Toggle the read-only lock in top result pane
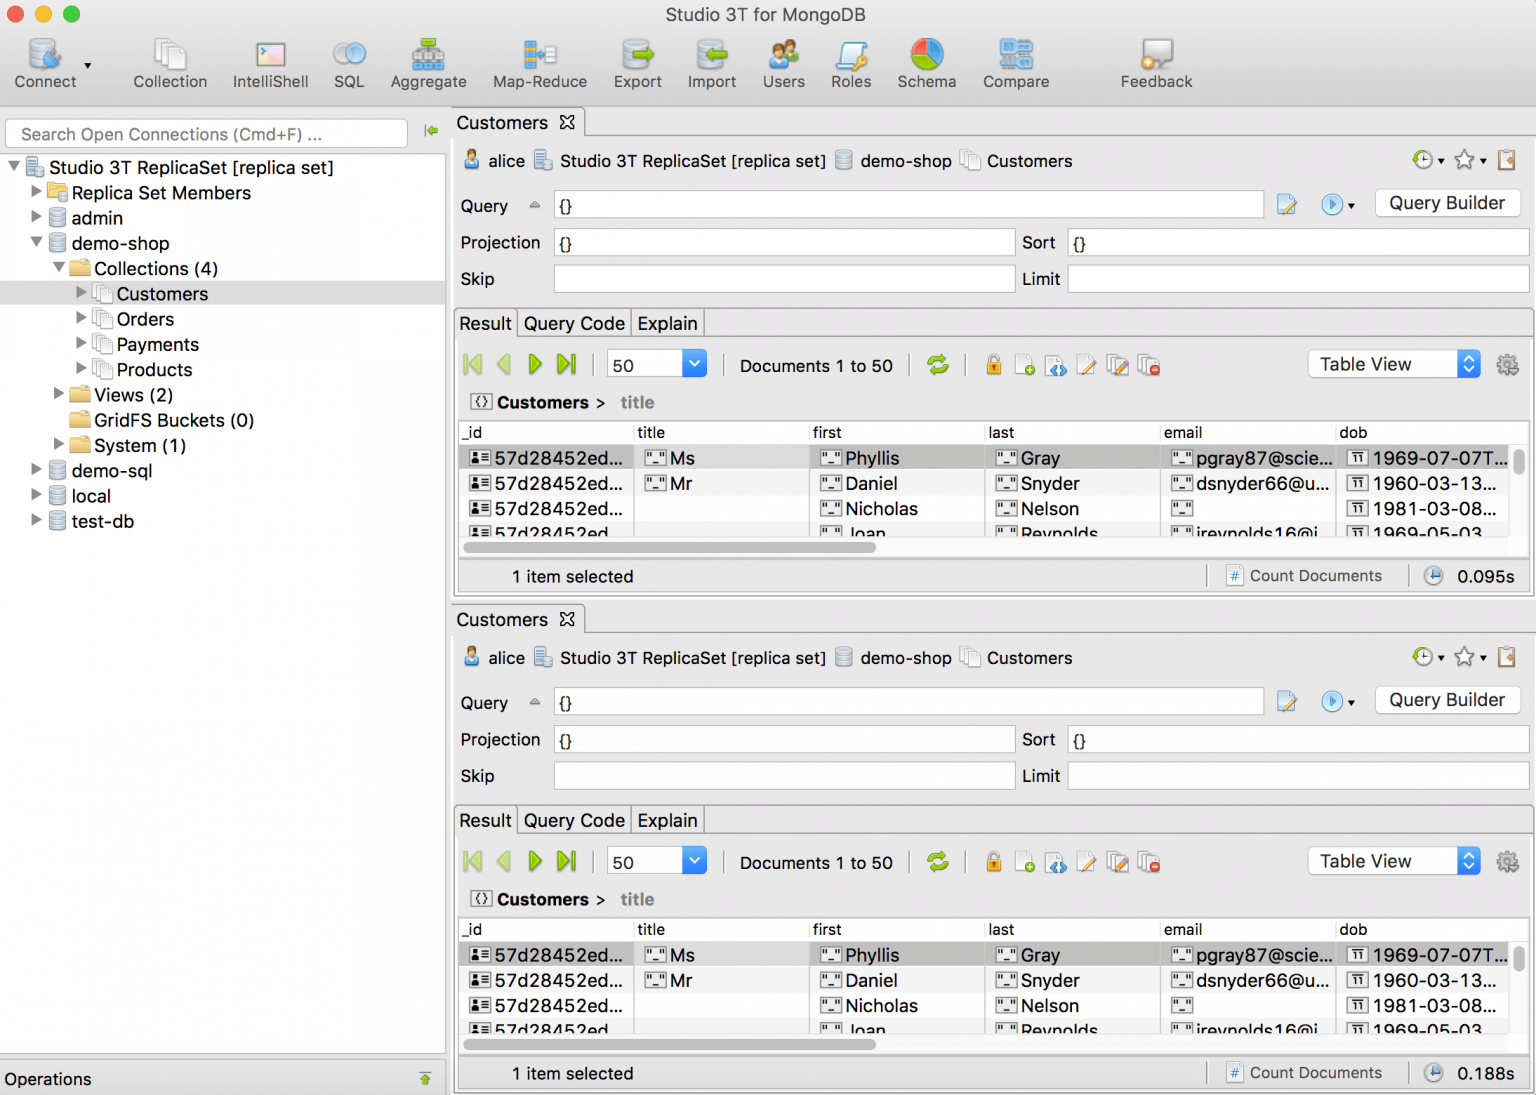The image size is (1536, 1095). coord(993,365)
